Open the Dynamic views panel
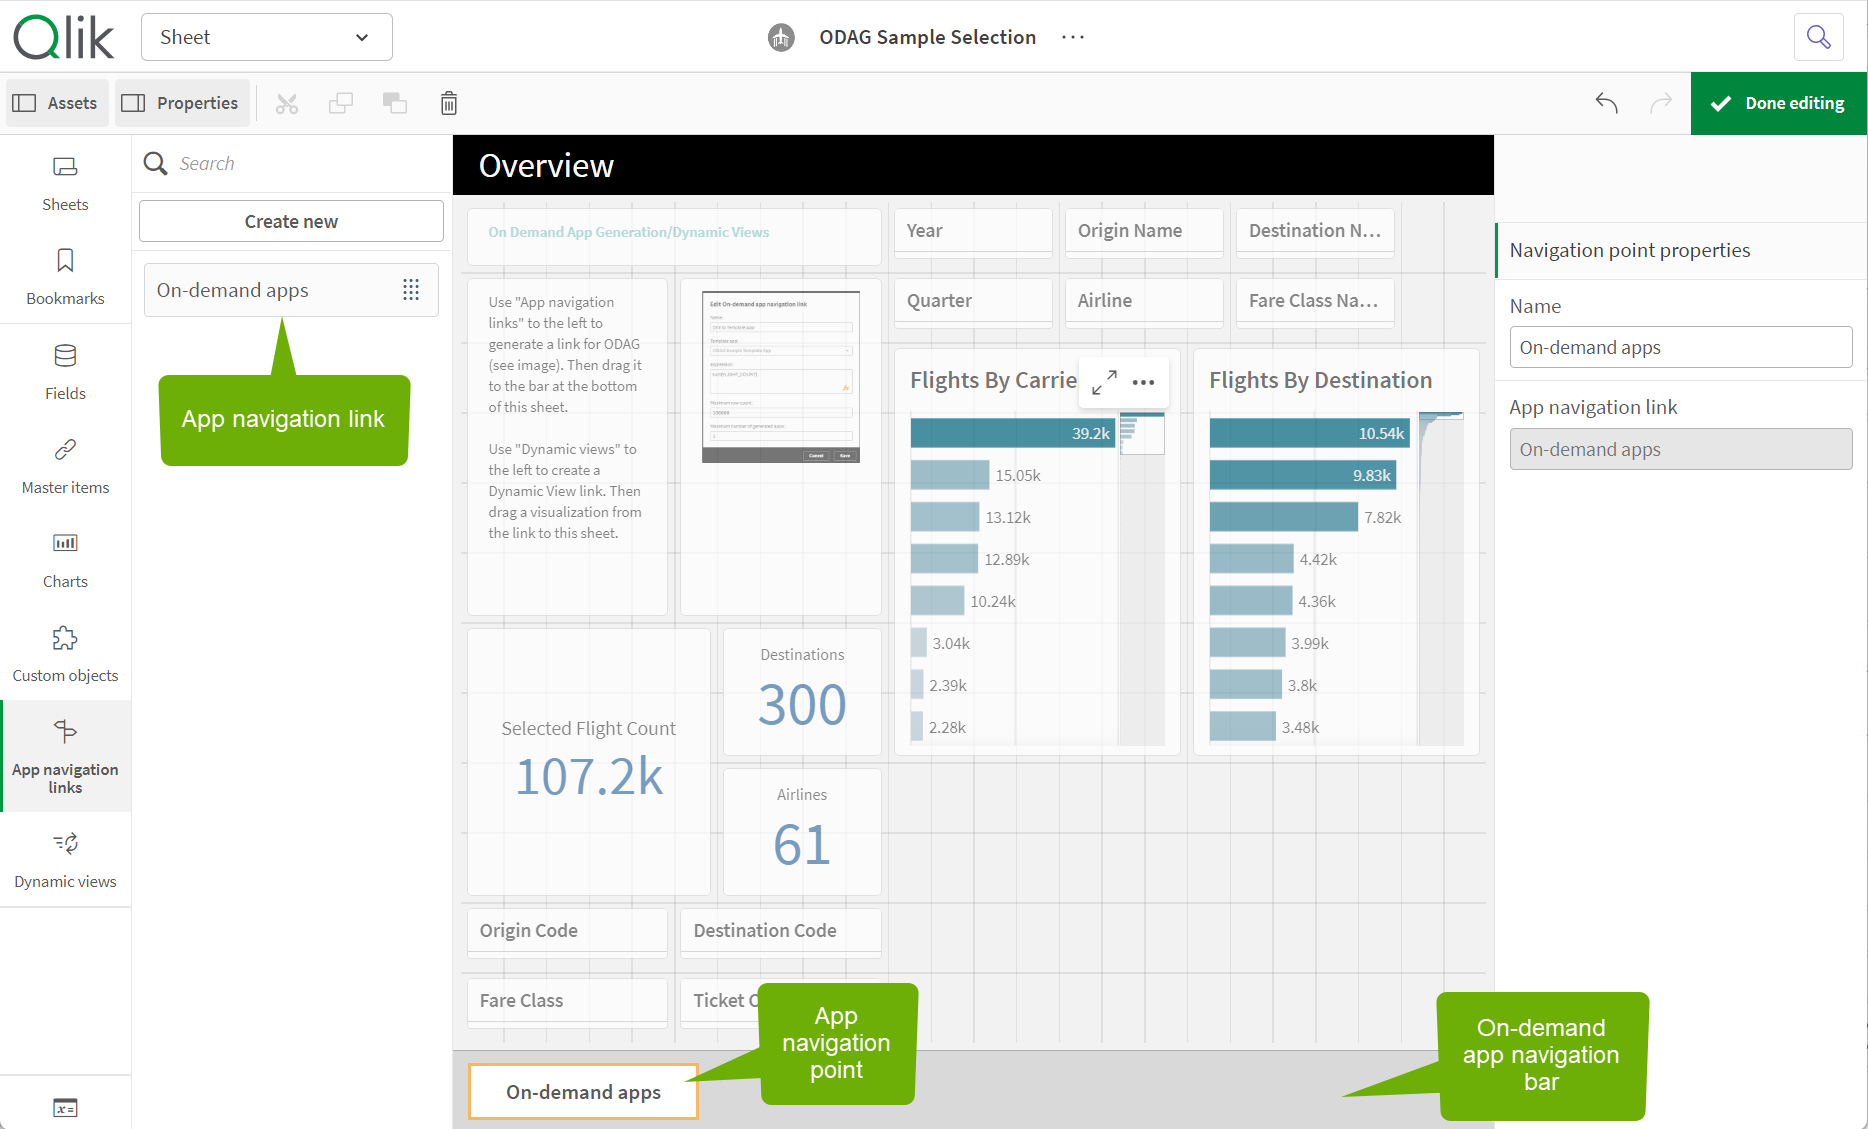The image size is (1868, 1129). coord(64,858)
